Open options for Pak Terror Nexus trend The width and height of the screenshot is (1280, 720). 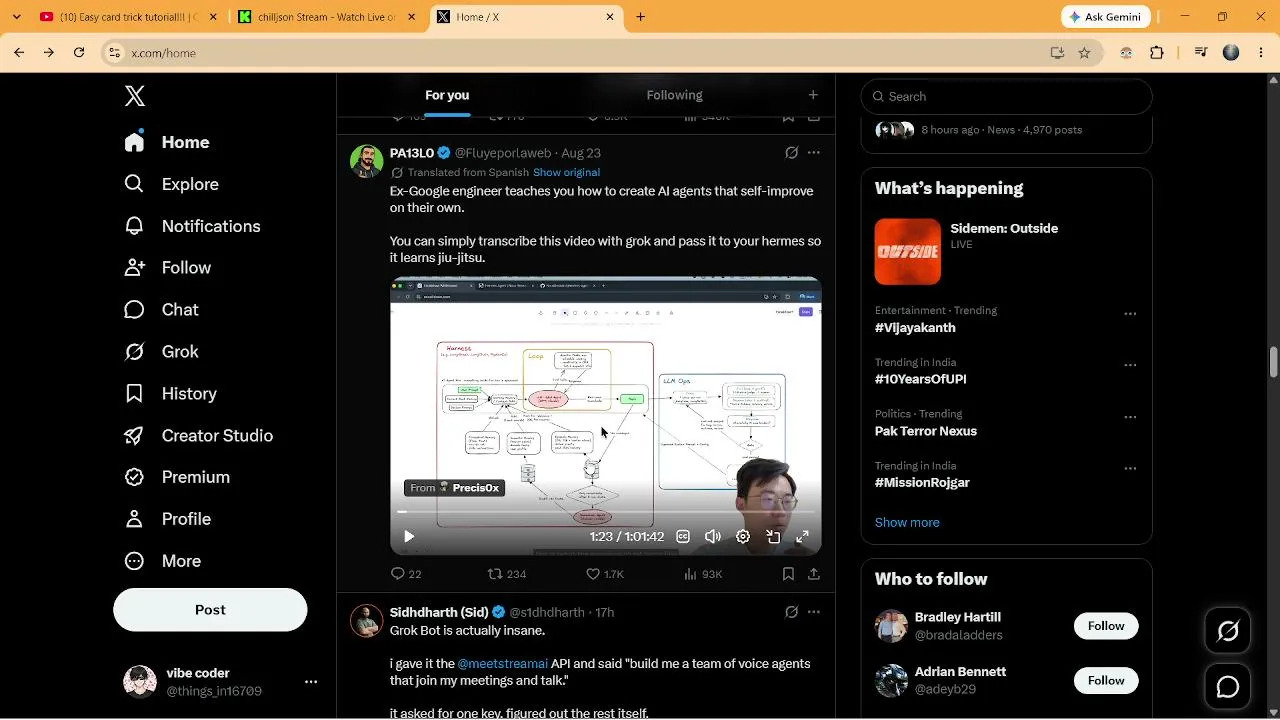click(1130, 417)
